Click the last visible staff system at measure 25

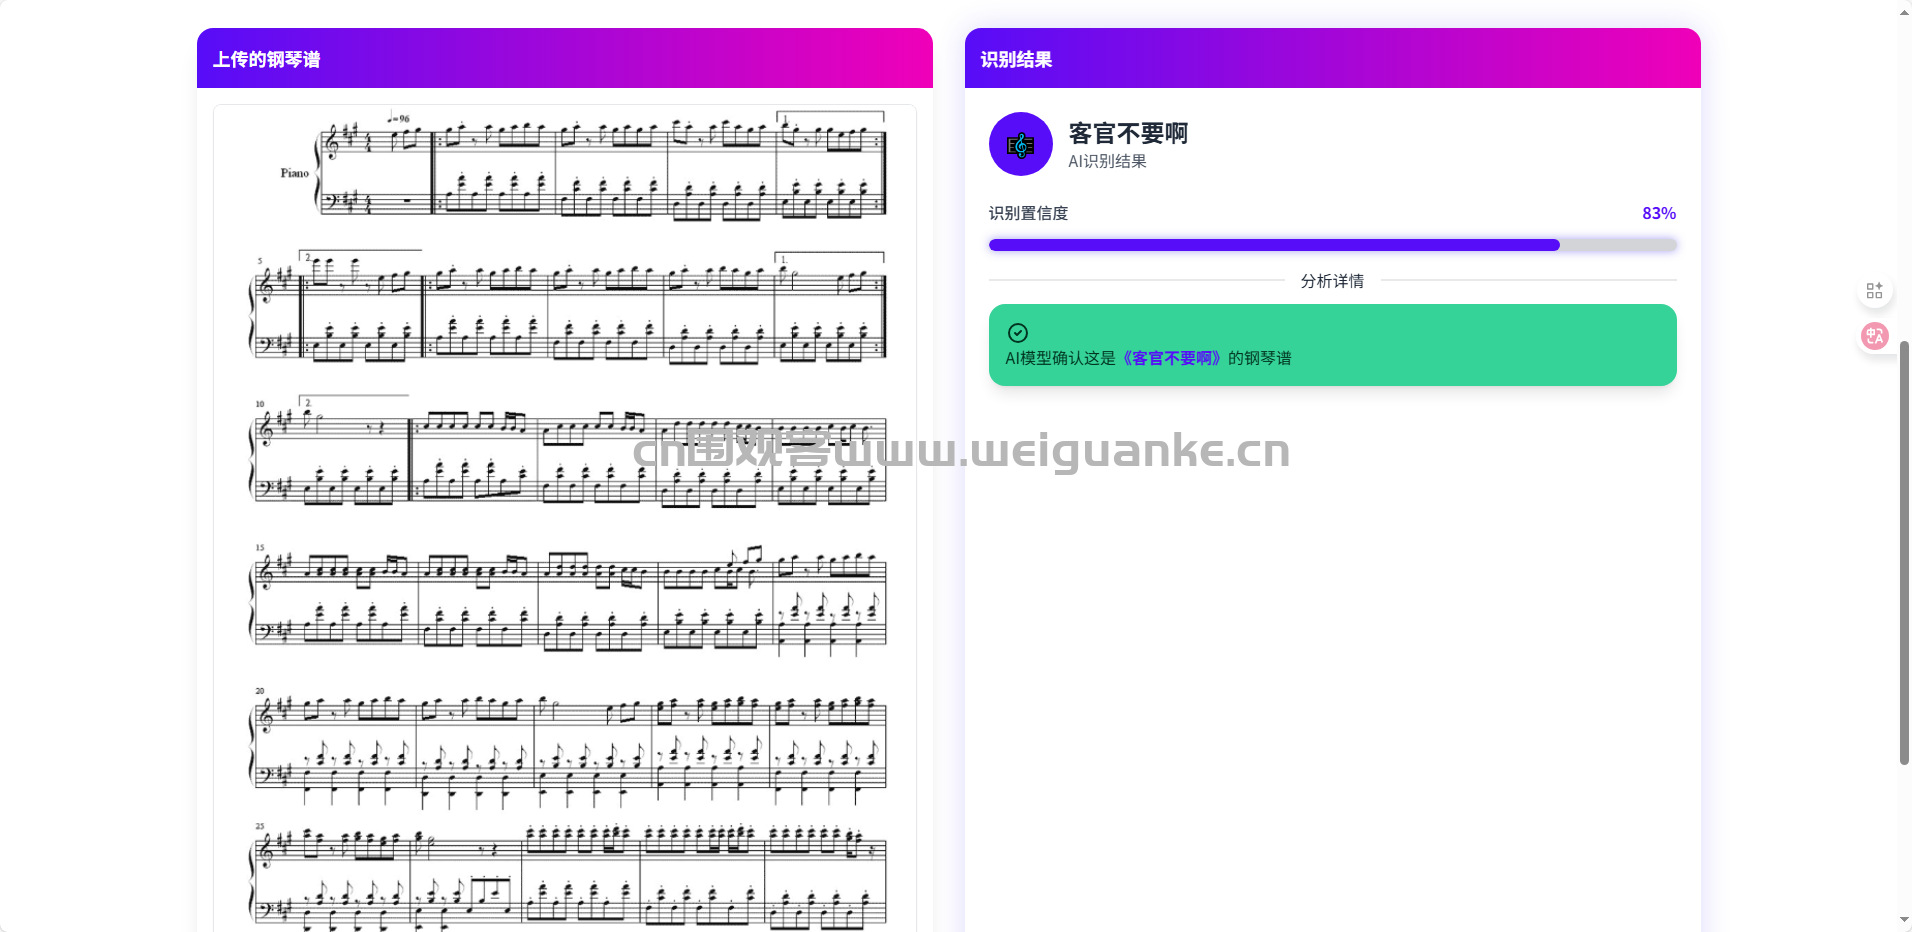567,876
